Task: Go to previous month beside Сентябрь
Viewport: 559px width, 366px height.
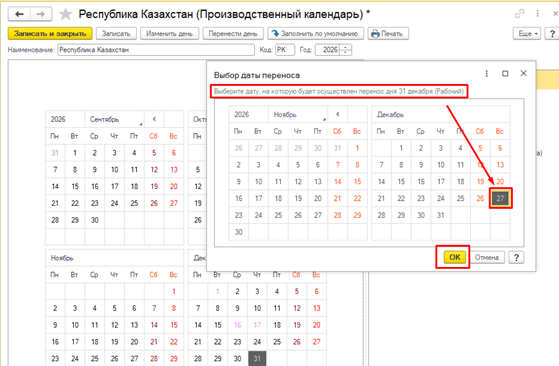Action: pos(154,119)
